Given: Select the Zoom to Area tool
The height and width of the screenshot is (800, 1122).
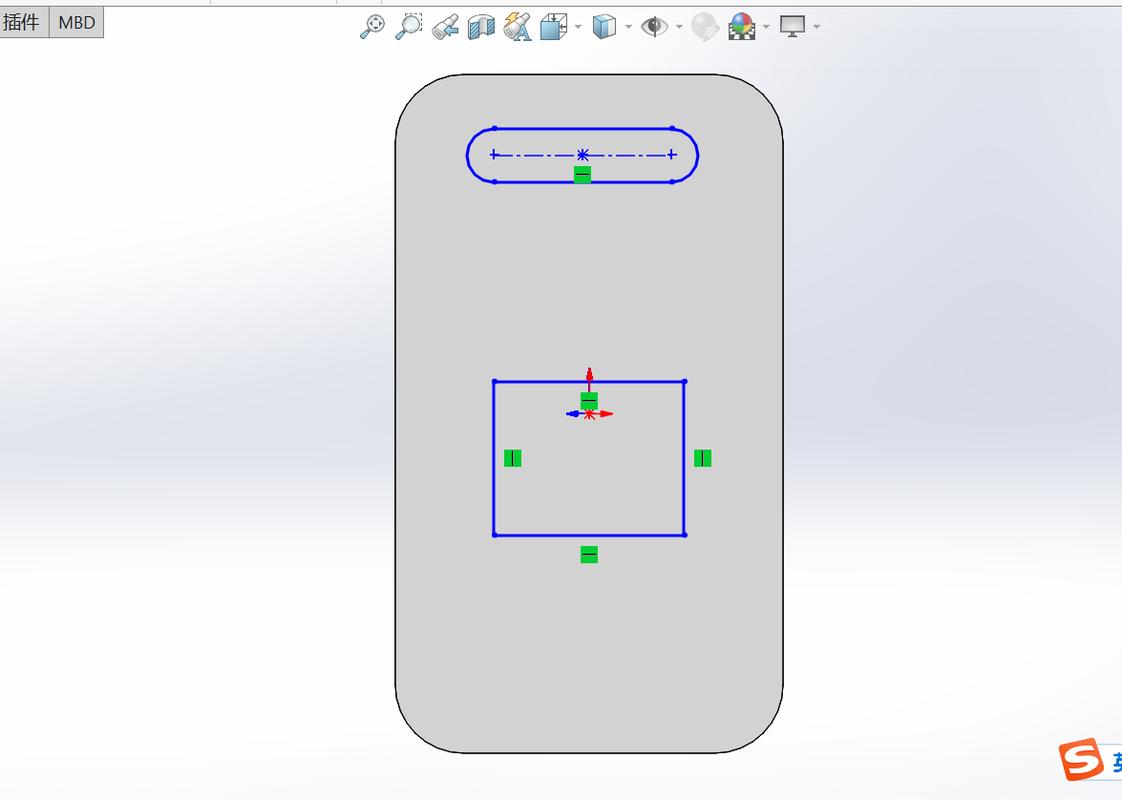Looking at the screenshot, I should [409, 26].
